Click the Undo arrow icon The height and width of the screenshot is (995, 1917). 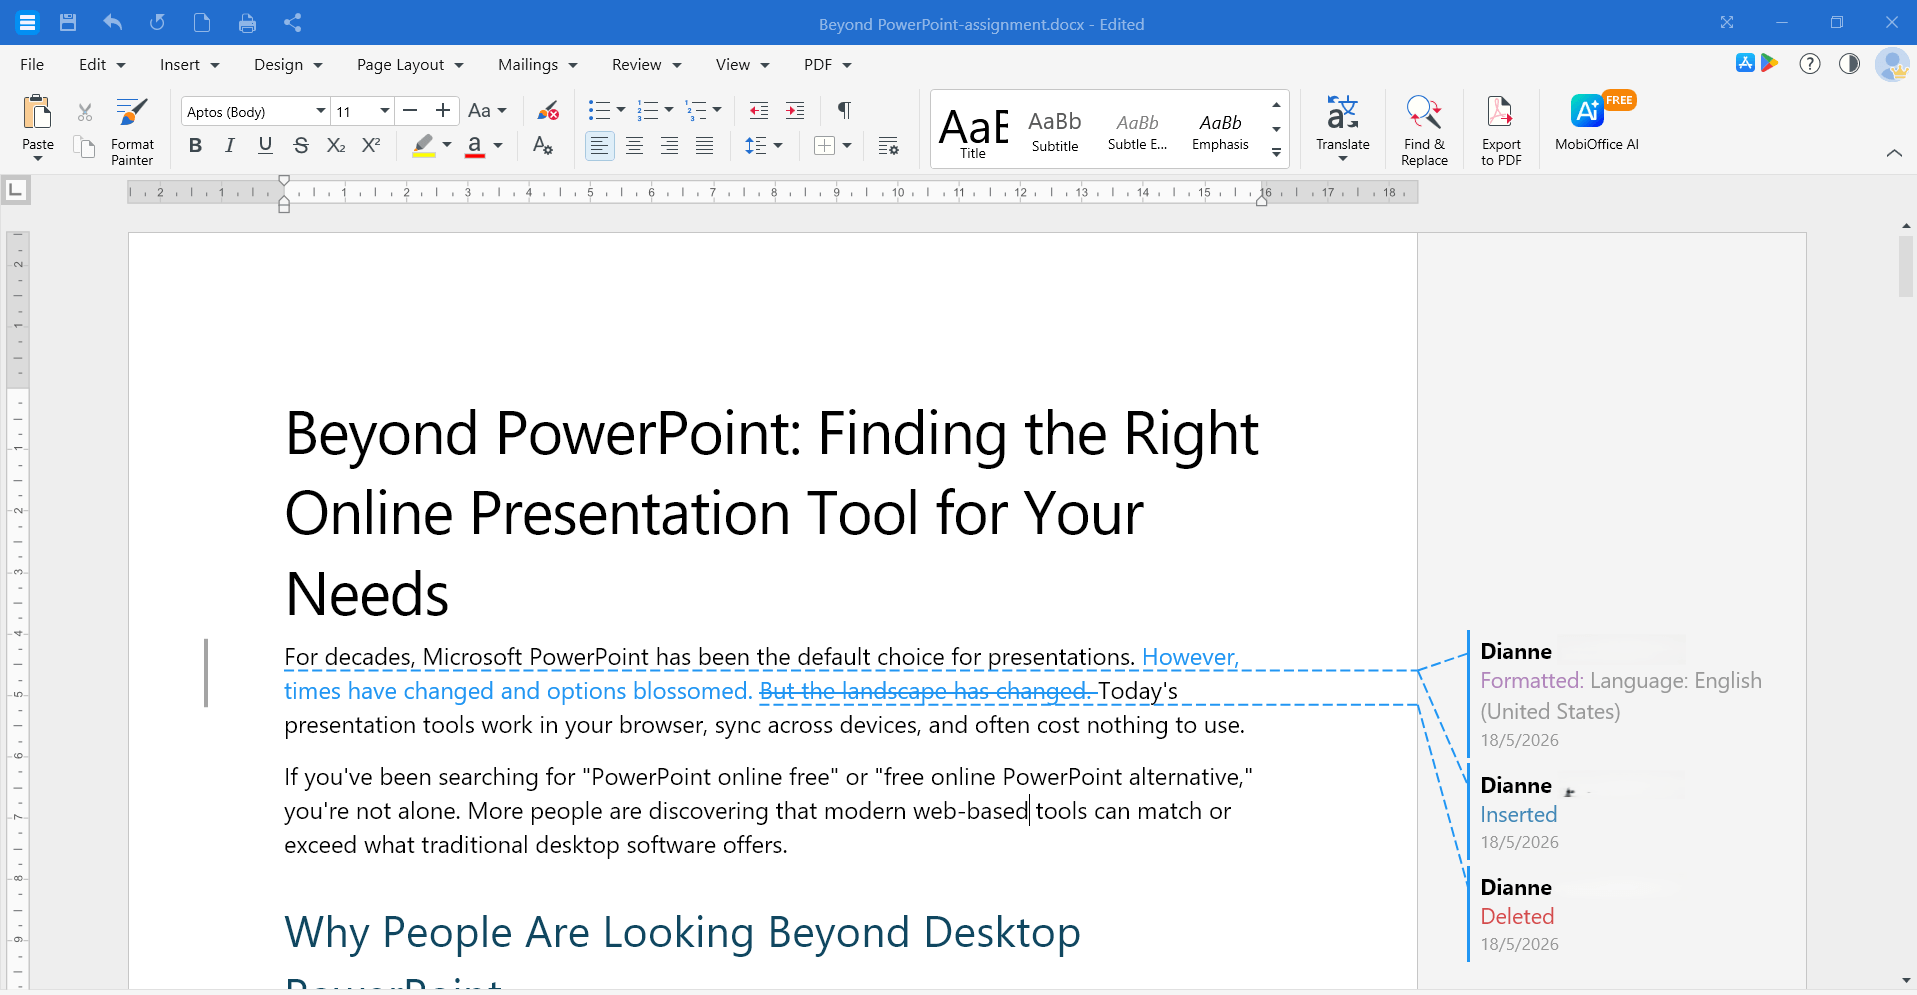[113, 23]
